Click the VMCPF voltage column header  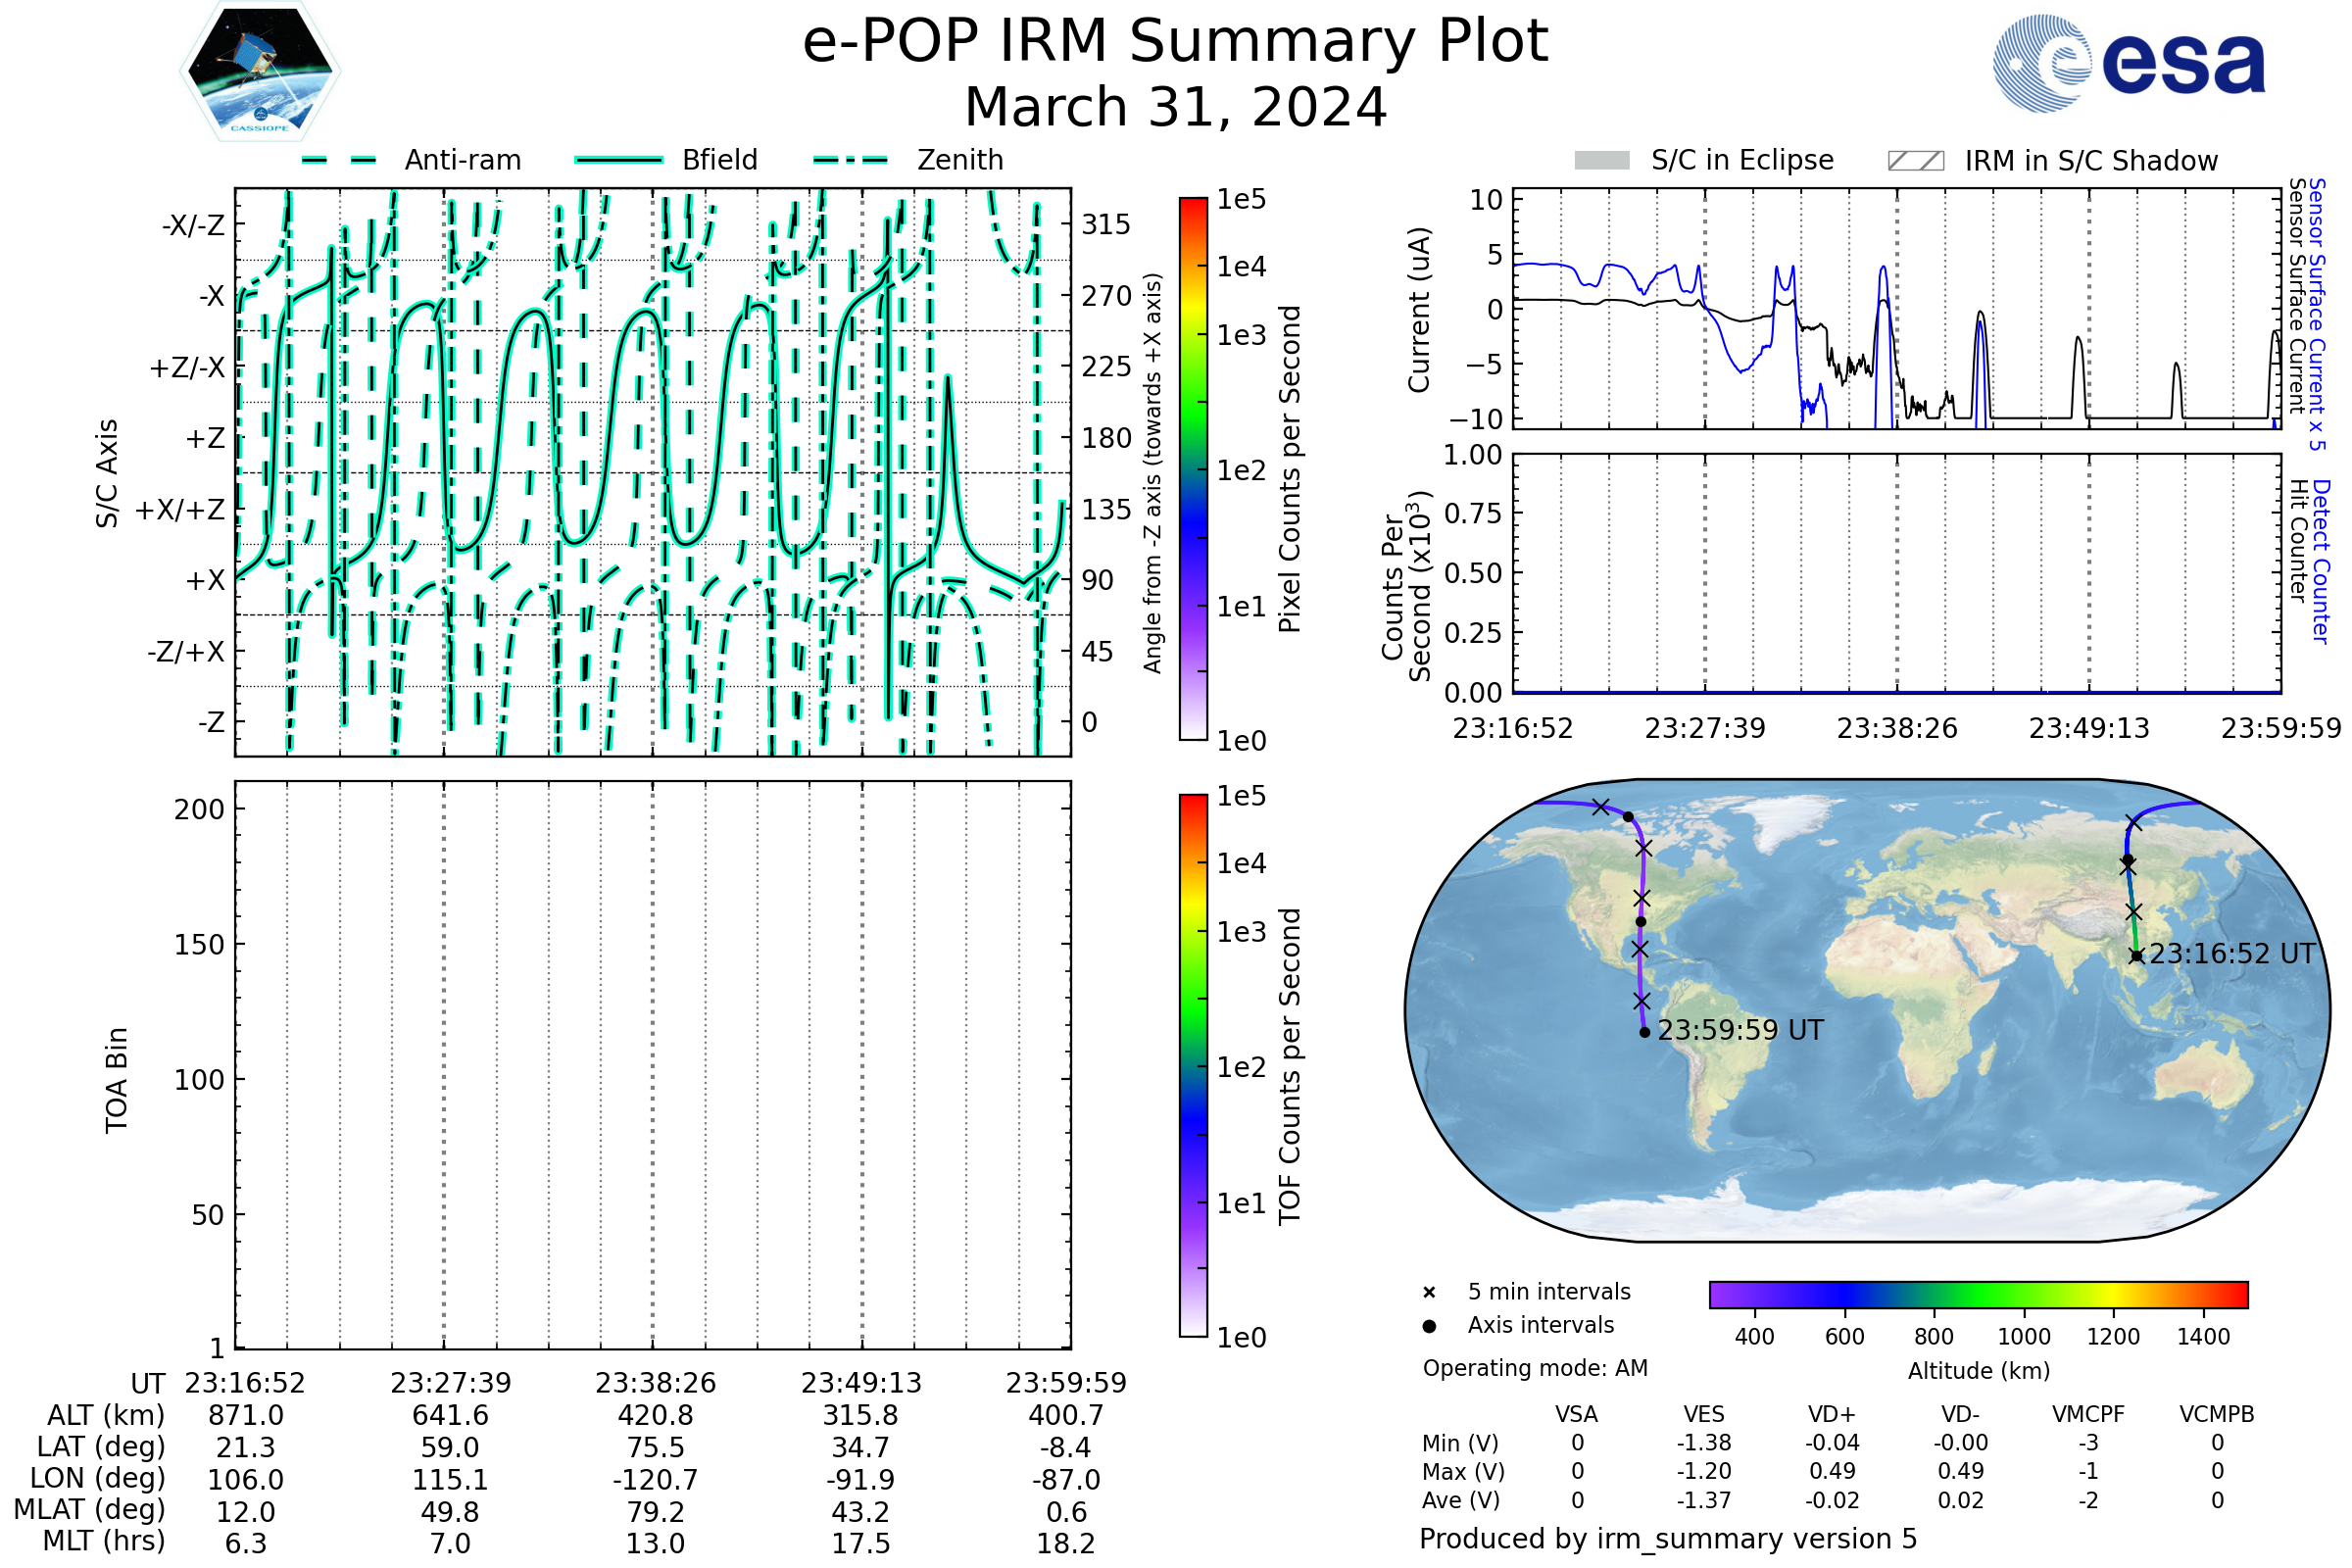[x=2088, y=1414]
